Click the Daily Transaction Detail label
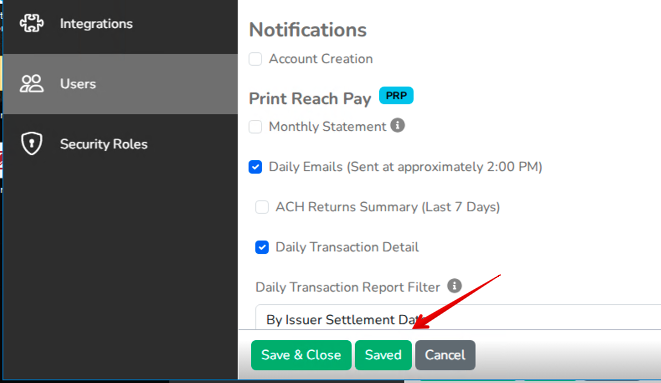This screenshot has height=383, width=661. coord(347,247)
